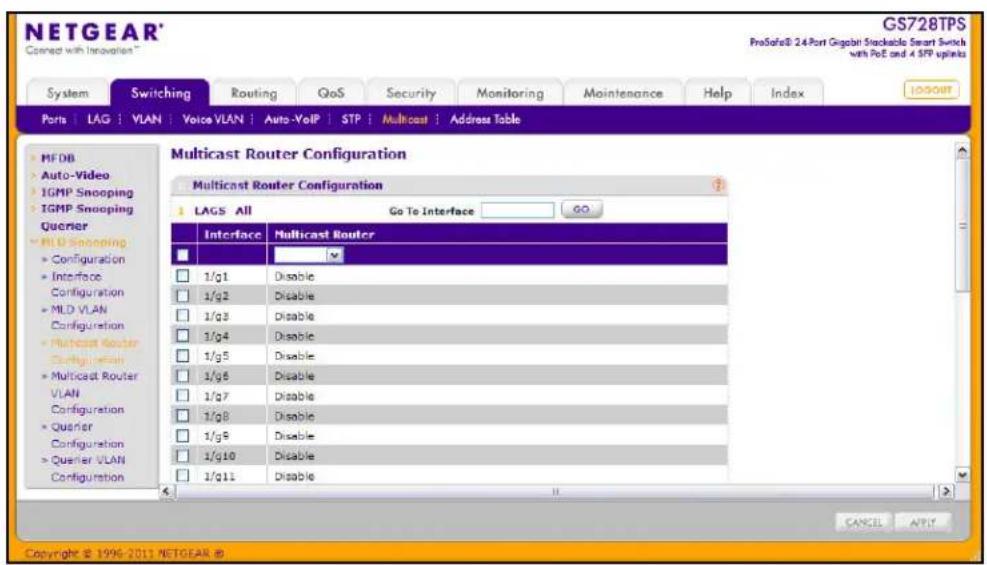Open Querier VLAN Configuration sidebar link

(x=87, y=468)
